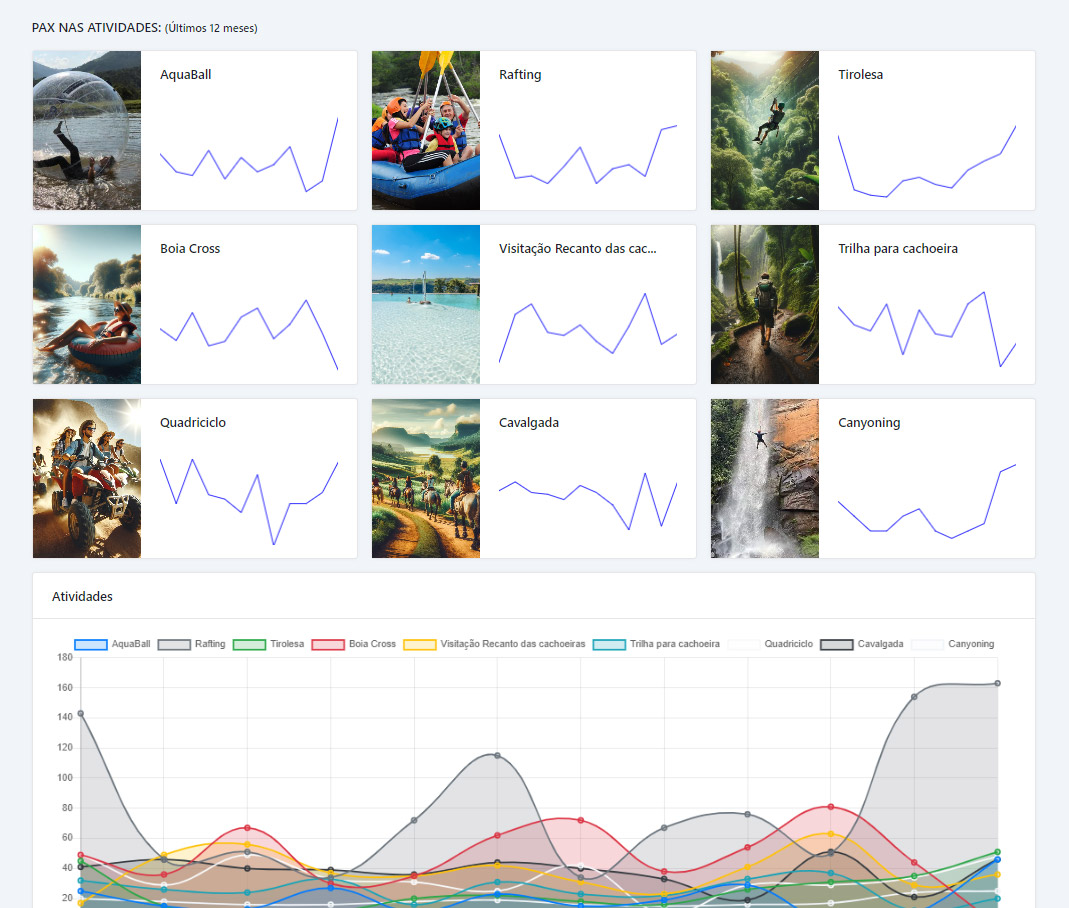Hide the Canyoning series via its legend

pos(970,644)
